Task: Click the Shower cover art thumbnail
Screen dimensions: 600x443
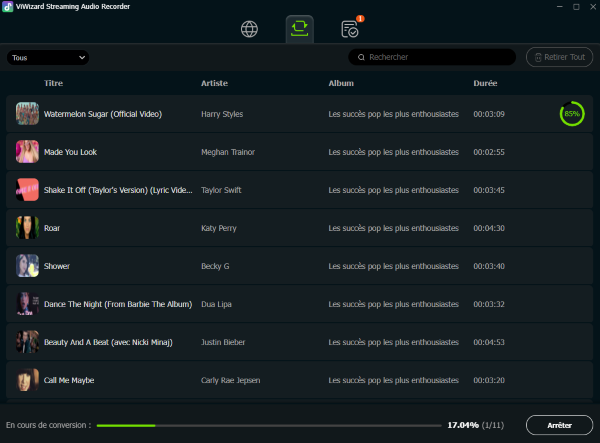Action: click(x=27, y=266)
